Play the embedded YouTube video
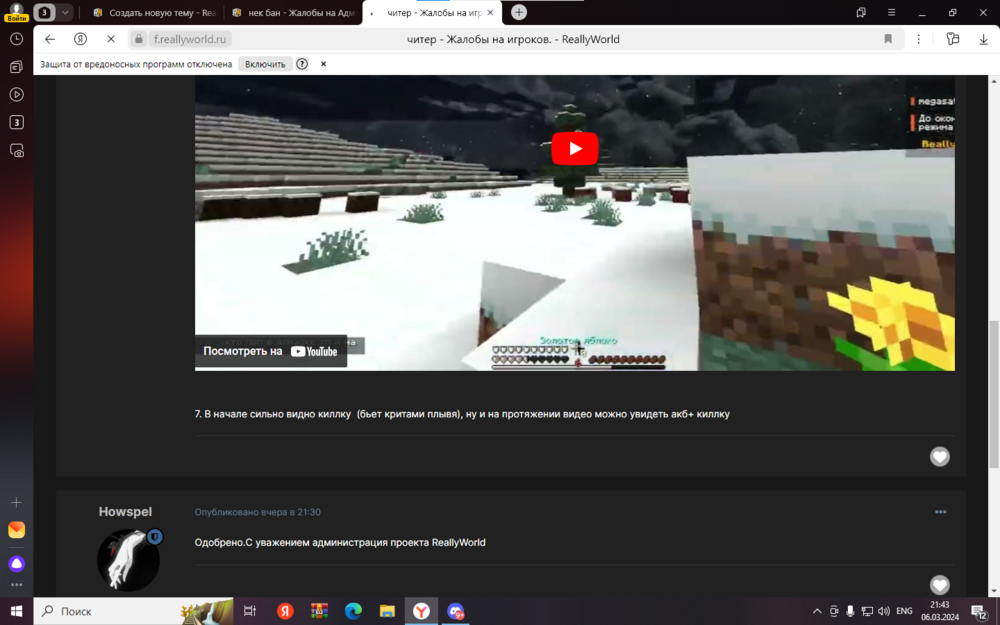The image size is (1000, 625). [x=575, y=149]
